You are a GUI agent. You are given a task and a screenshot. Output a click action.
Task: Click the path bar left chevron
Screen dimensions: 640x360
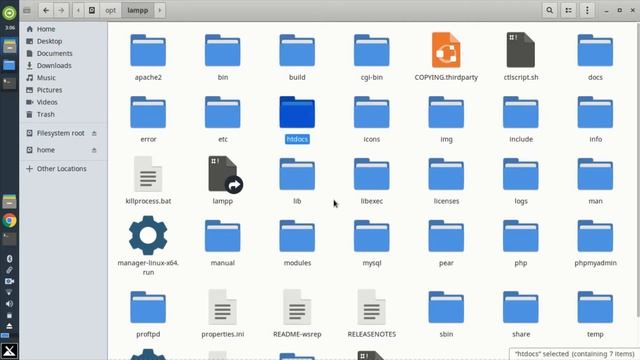point(78,10)
